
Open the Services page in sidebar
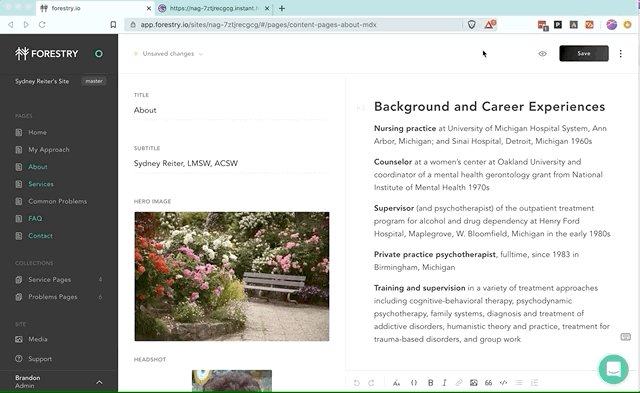pyautogui.click(x=40, y=184)
